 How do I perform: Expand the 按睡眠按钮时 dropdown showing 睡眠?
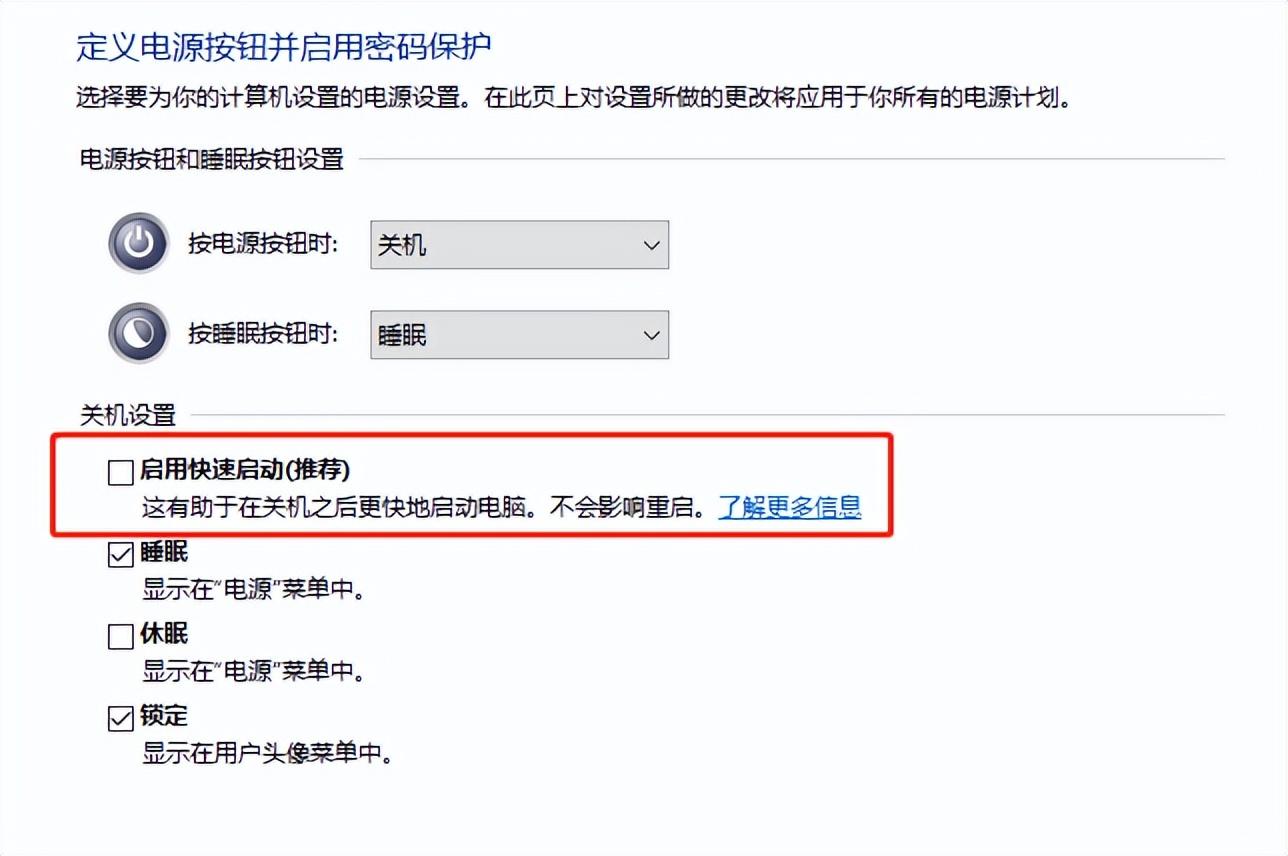pyautogui.click(x=519, y=336)
